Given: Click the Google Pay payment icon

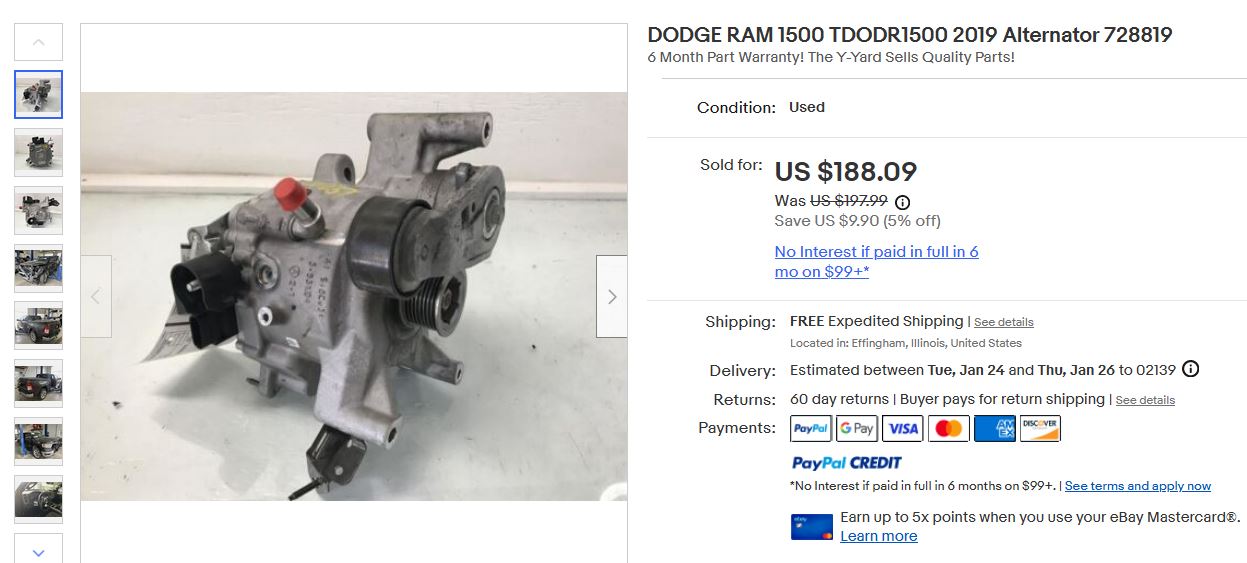Looking at the screenshot, I should coord(857,428).
